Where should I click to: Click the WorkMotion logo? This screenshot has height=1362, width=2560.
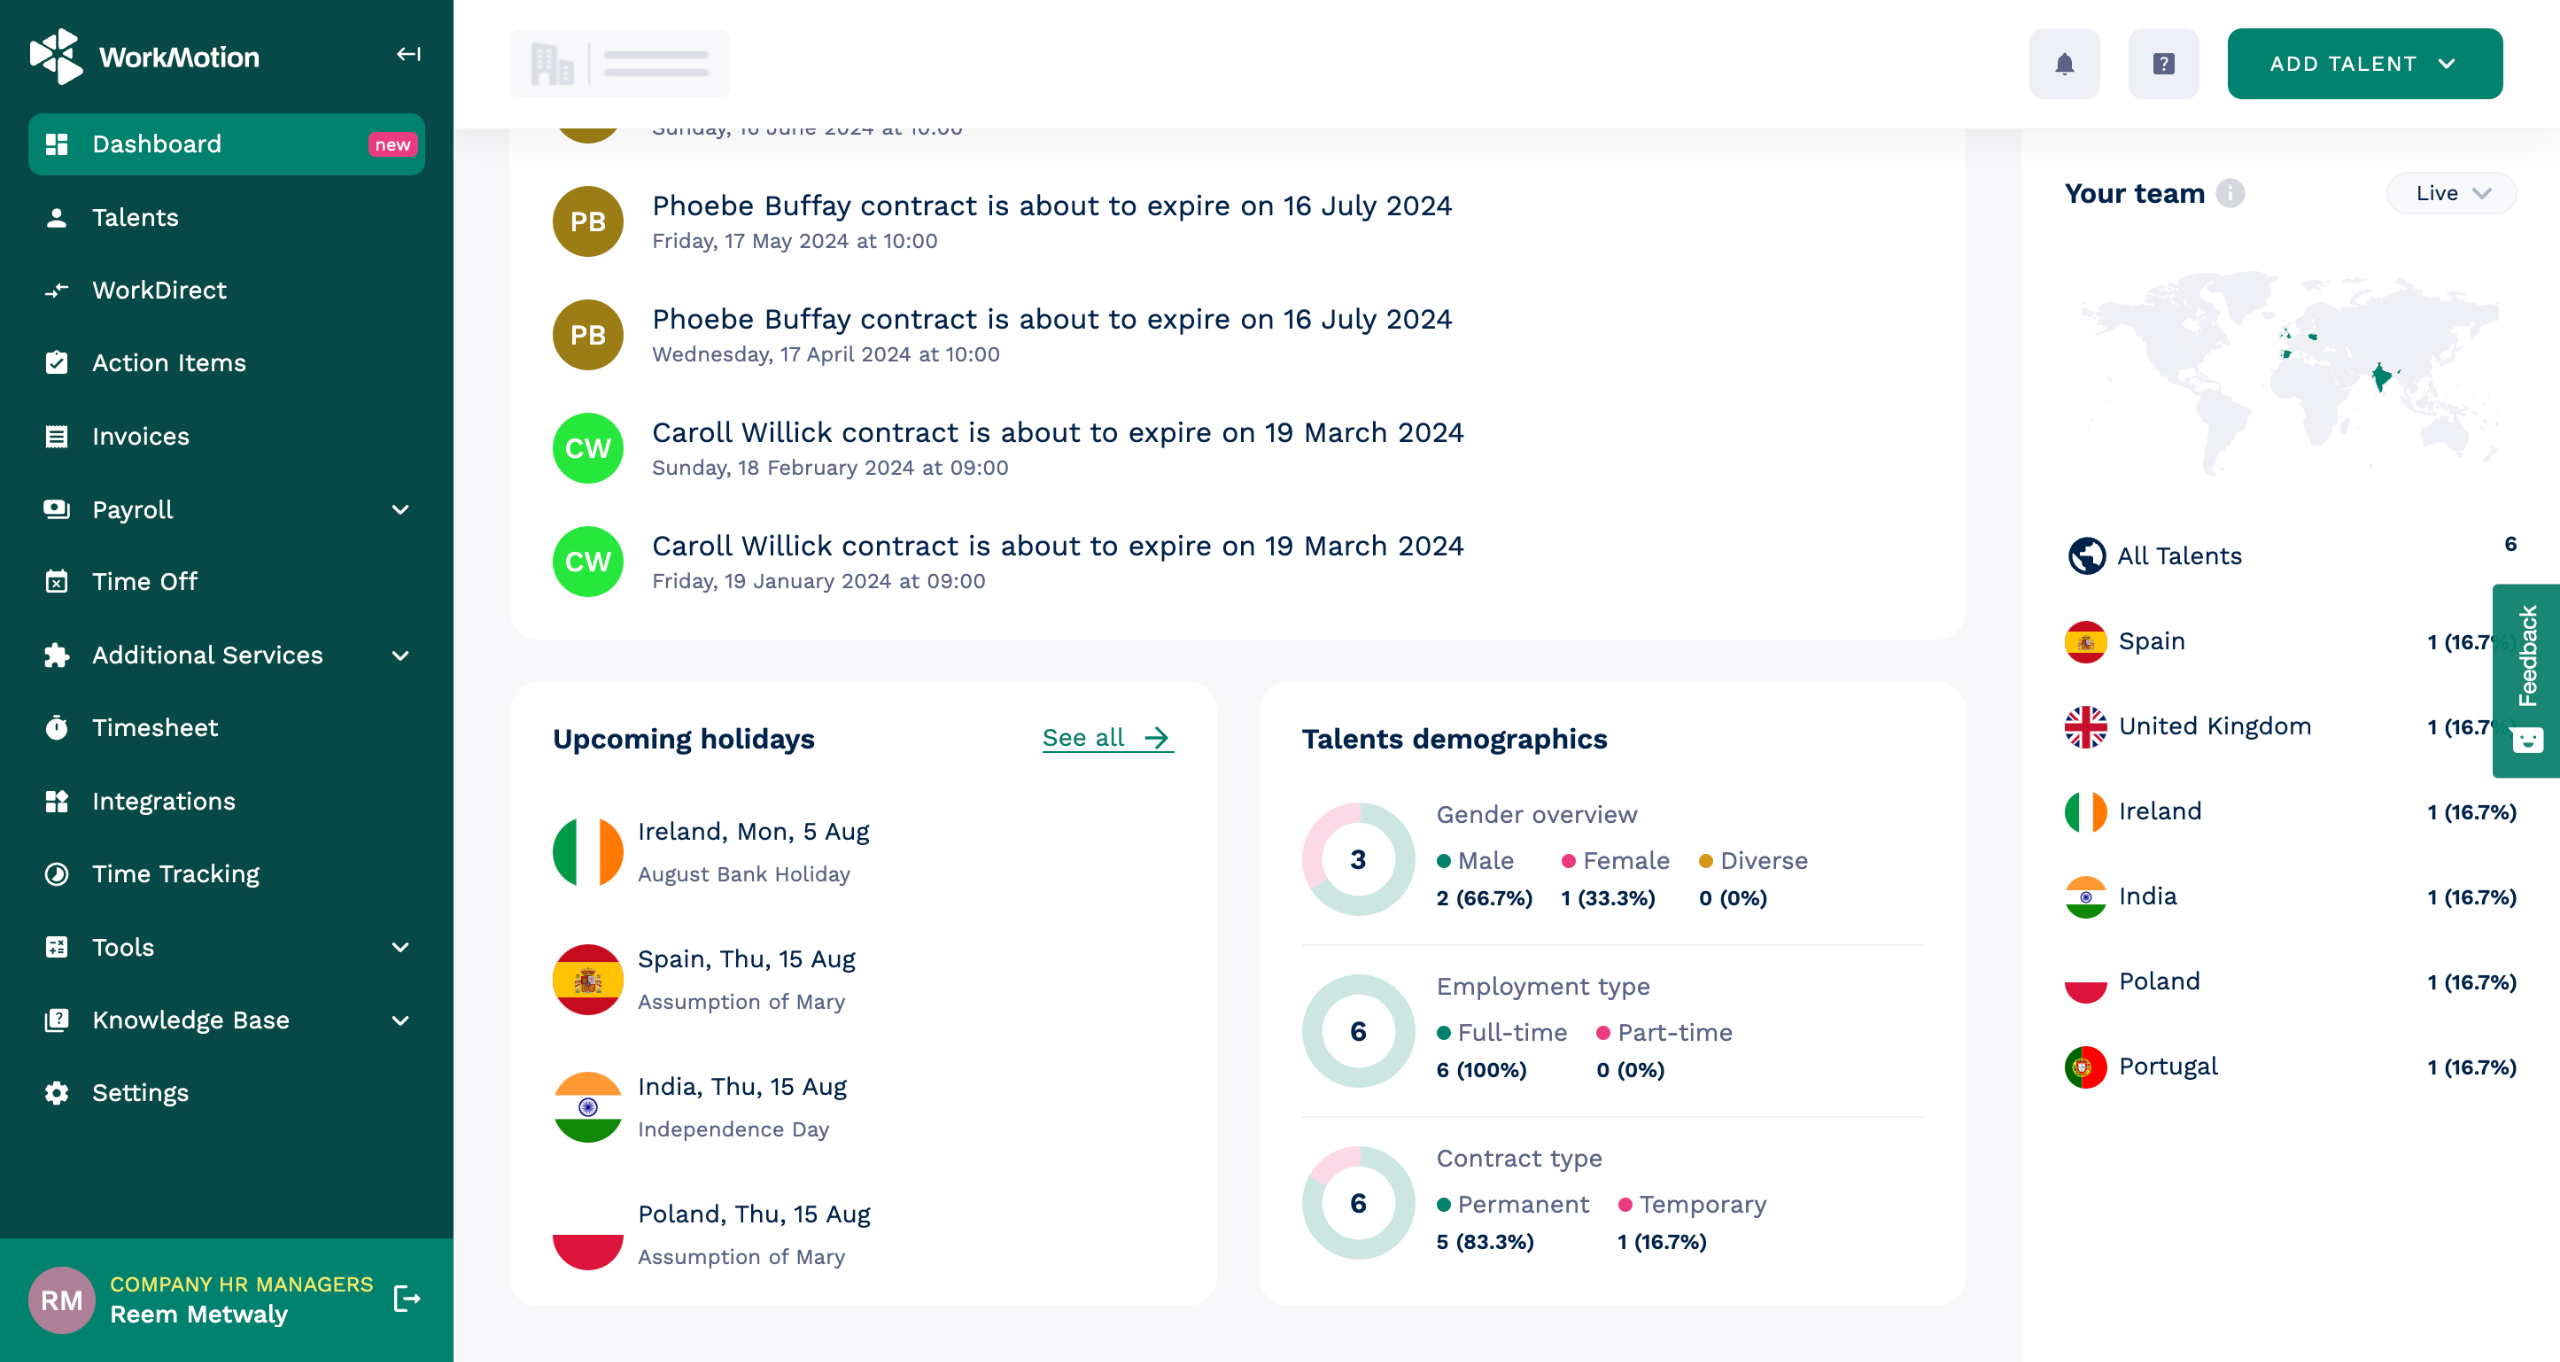[x=145, y=57]
